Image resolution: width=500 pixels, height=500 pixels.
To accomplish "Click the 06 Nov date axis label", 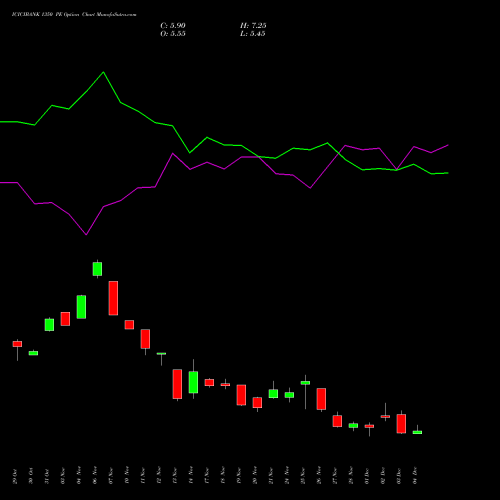I will click(95, 476).
